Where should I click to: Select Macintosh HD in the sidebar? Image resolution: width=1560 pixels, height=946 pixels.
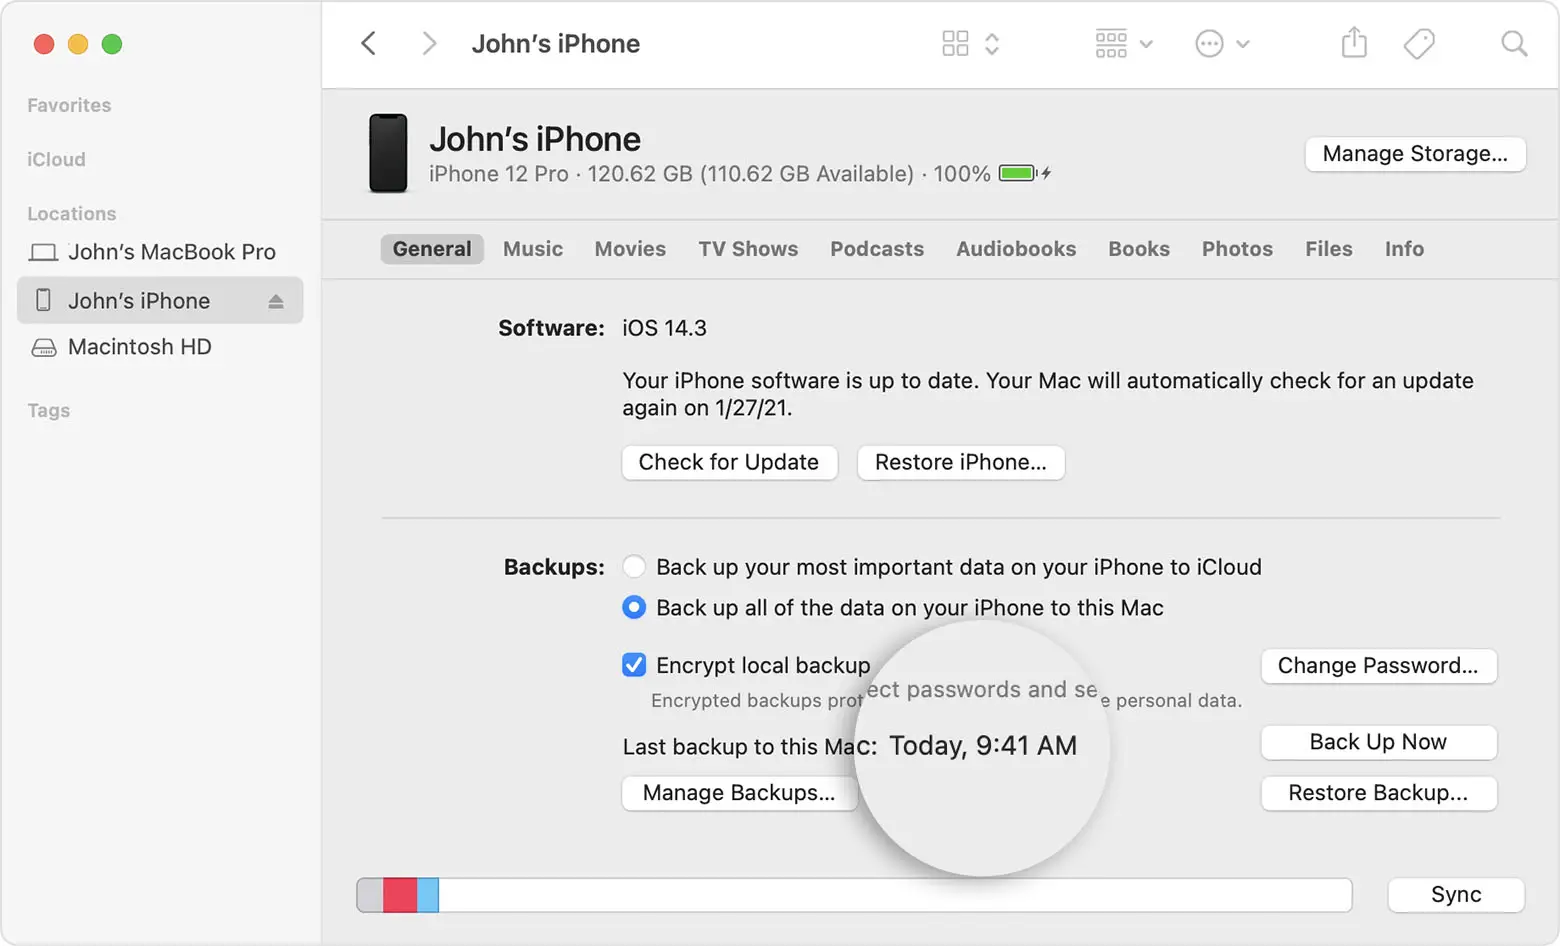[139, 347]
